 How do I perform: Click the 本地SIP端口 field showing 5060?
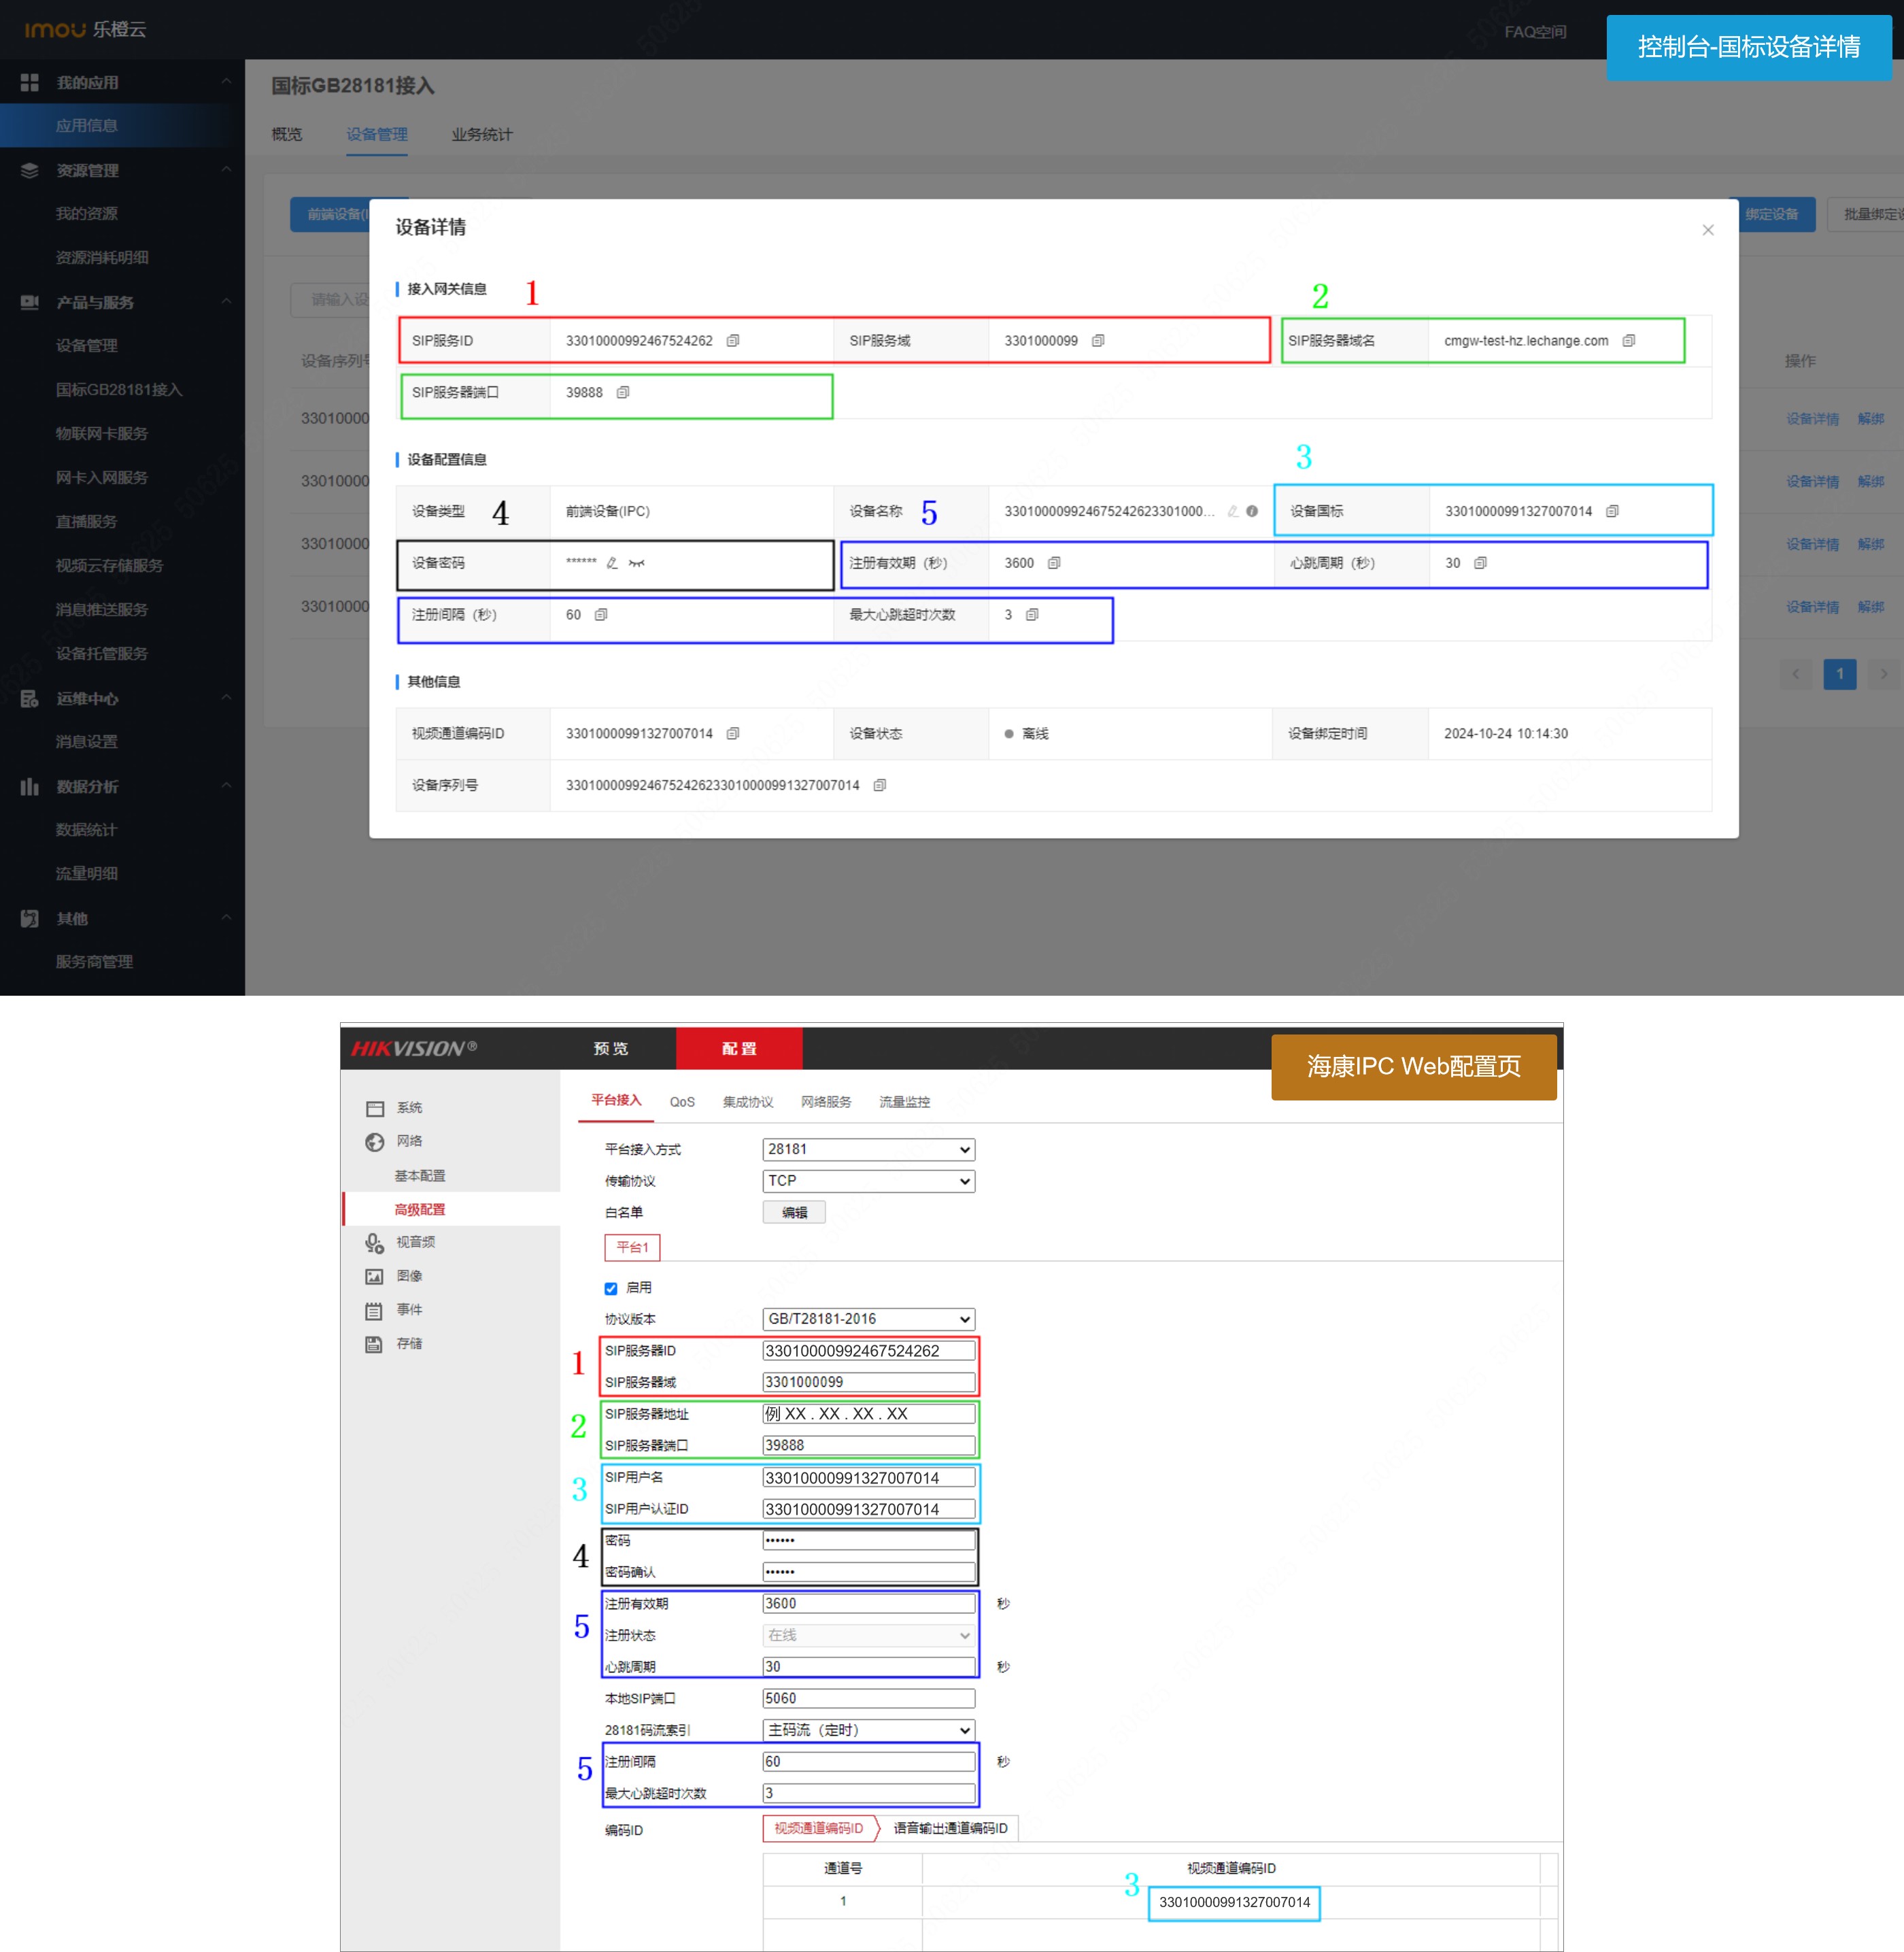(868, 1699)
